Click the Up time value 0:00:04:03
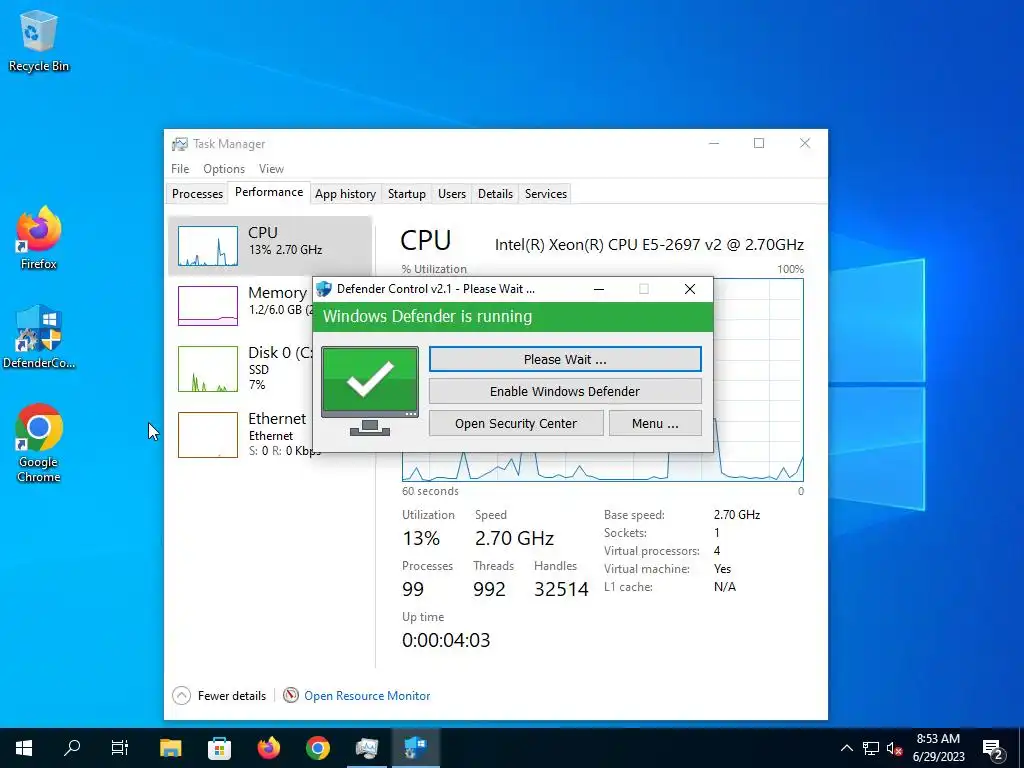The width and height of the screenshot is (1024, 768). tap(446, 640)
